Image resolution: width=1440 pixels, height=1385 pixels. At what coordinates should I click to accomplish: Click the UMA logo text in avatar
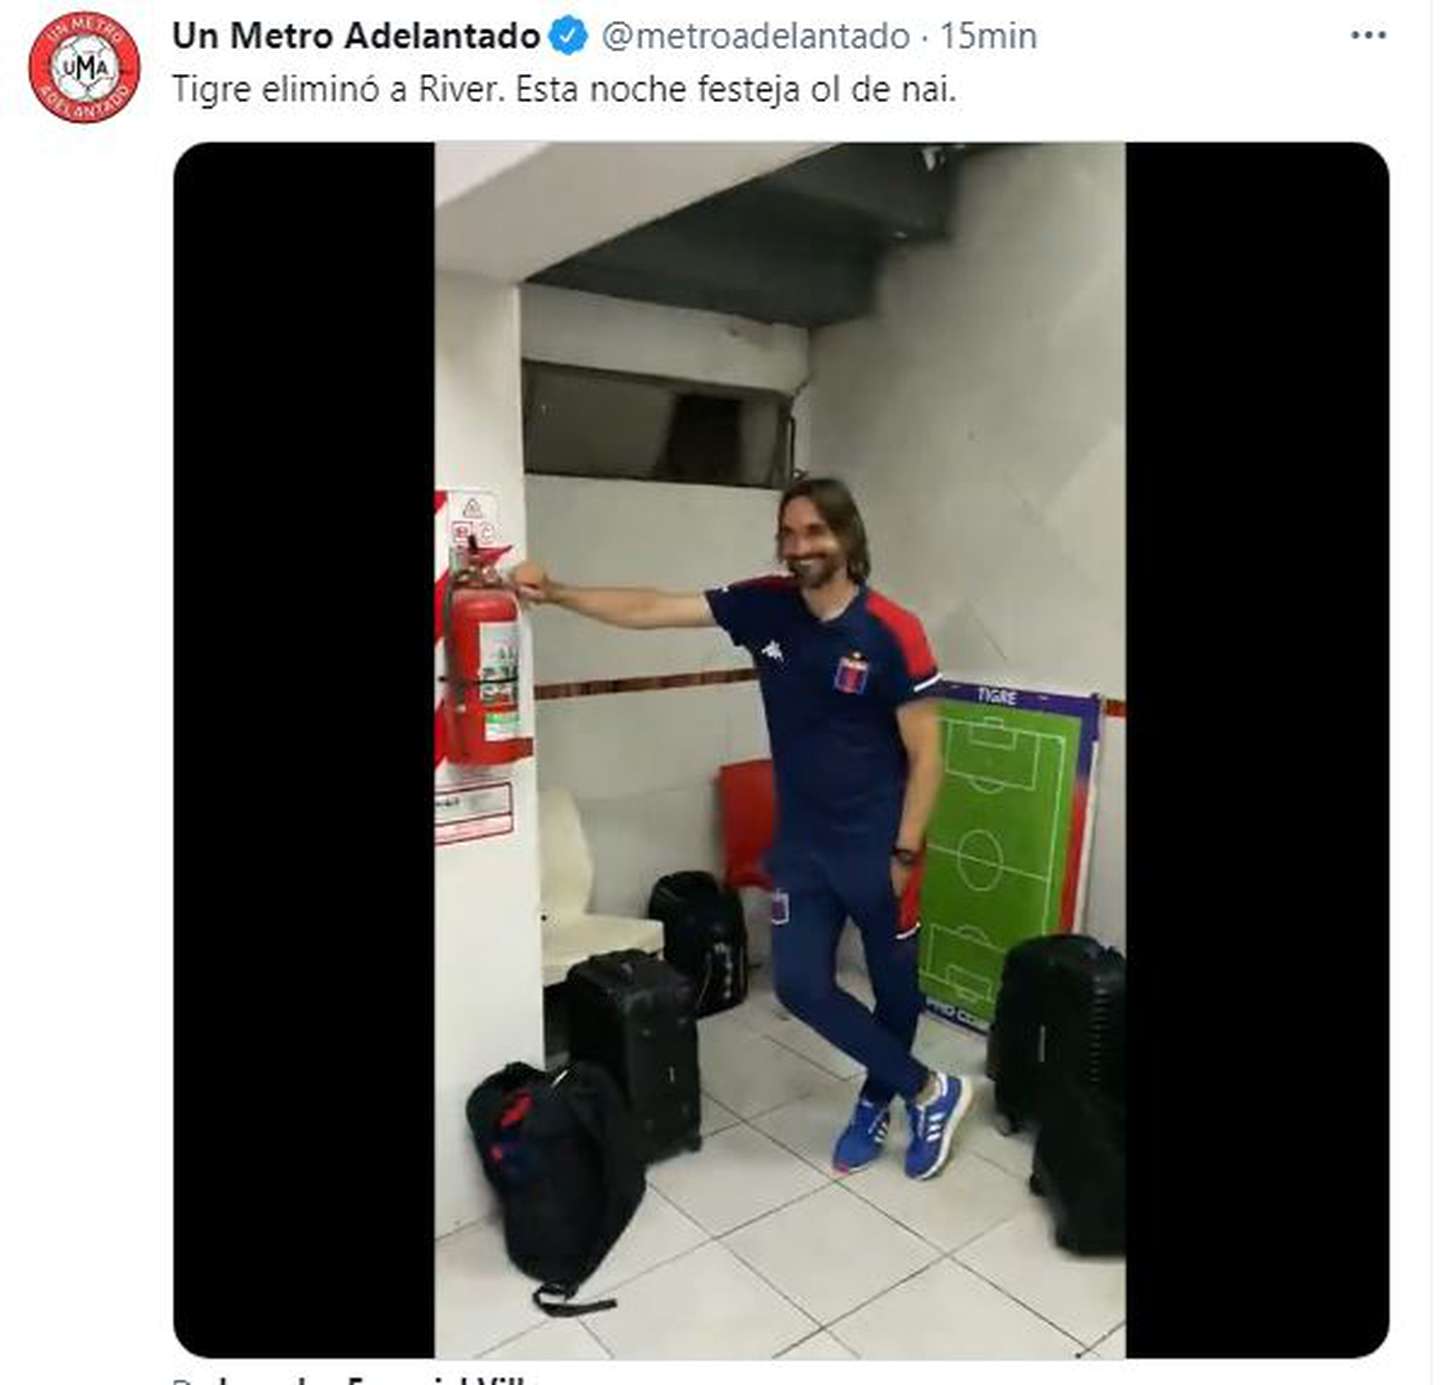point(84,68)
